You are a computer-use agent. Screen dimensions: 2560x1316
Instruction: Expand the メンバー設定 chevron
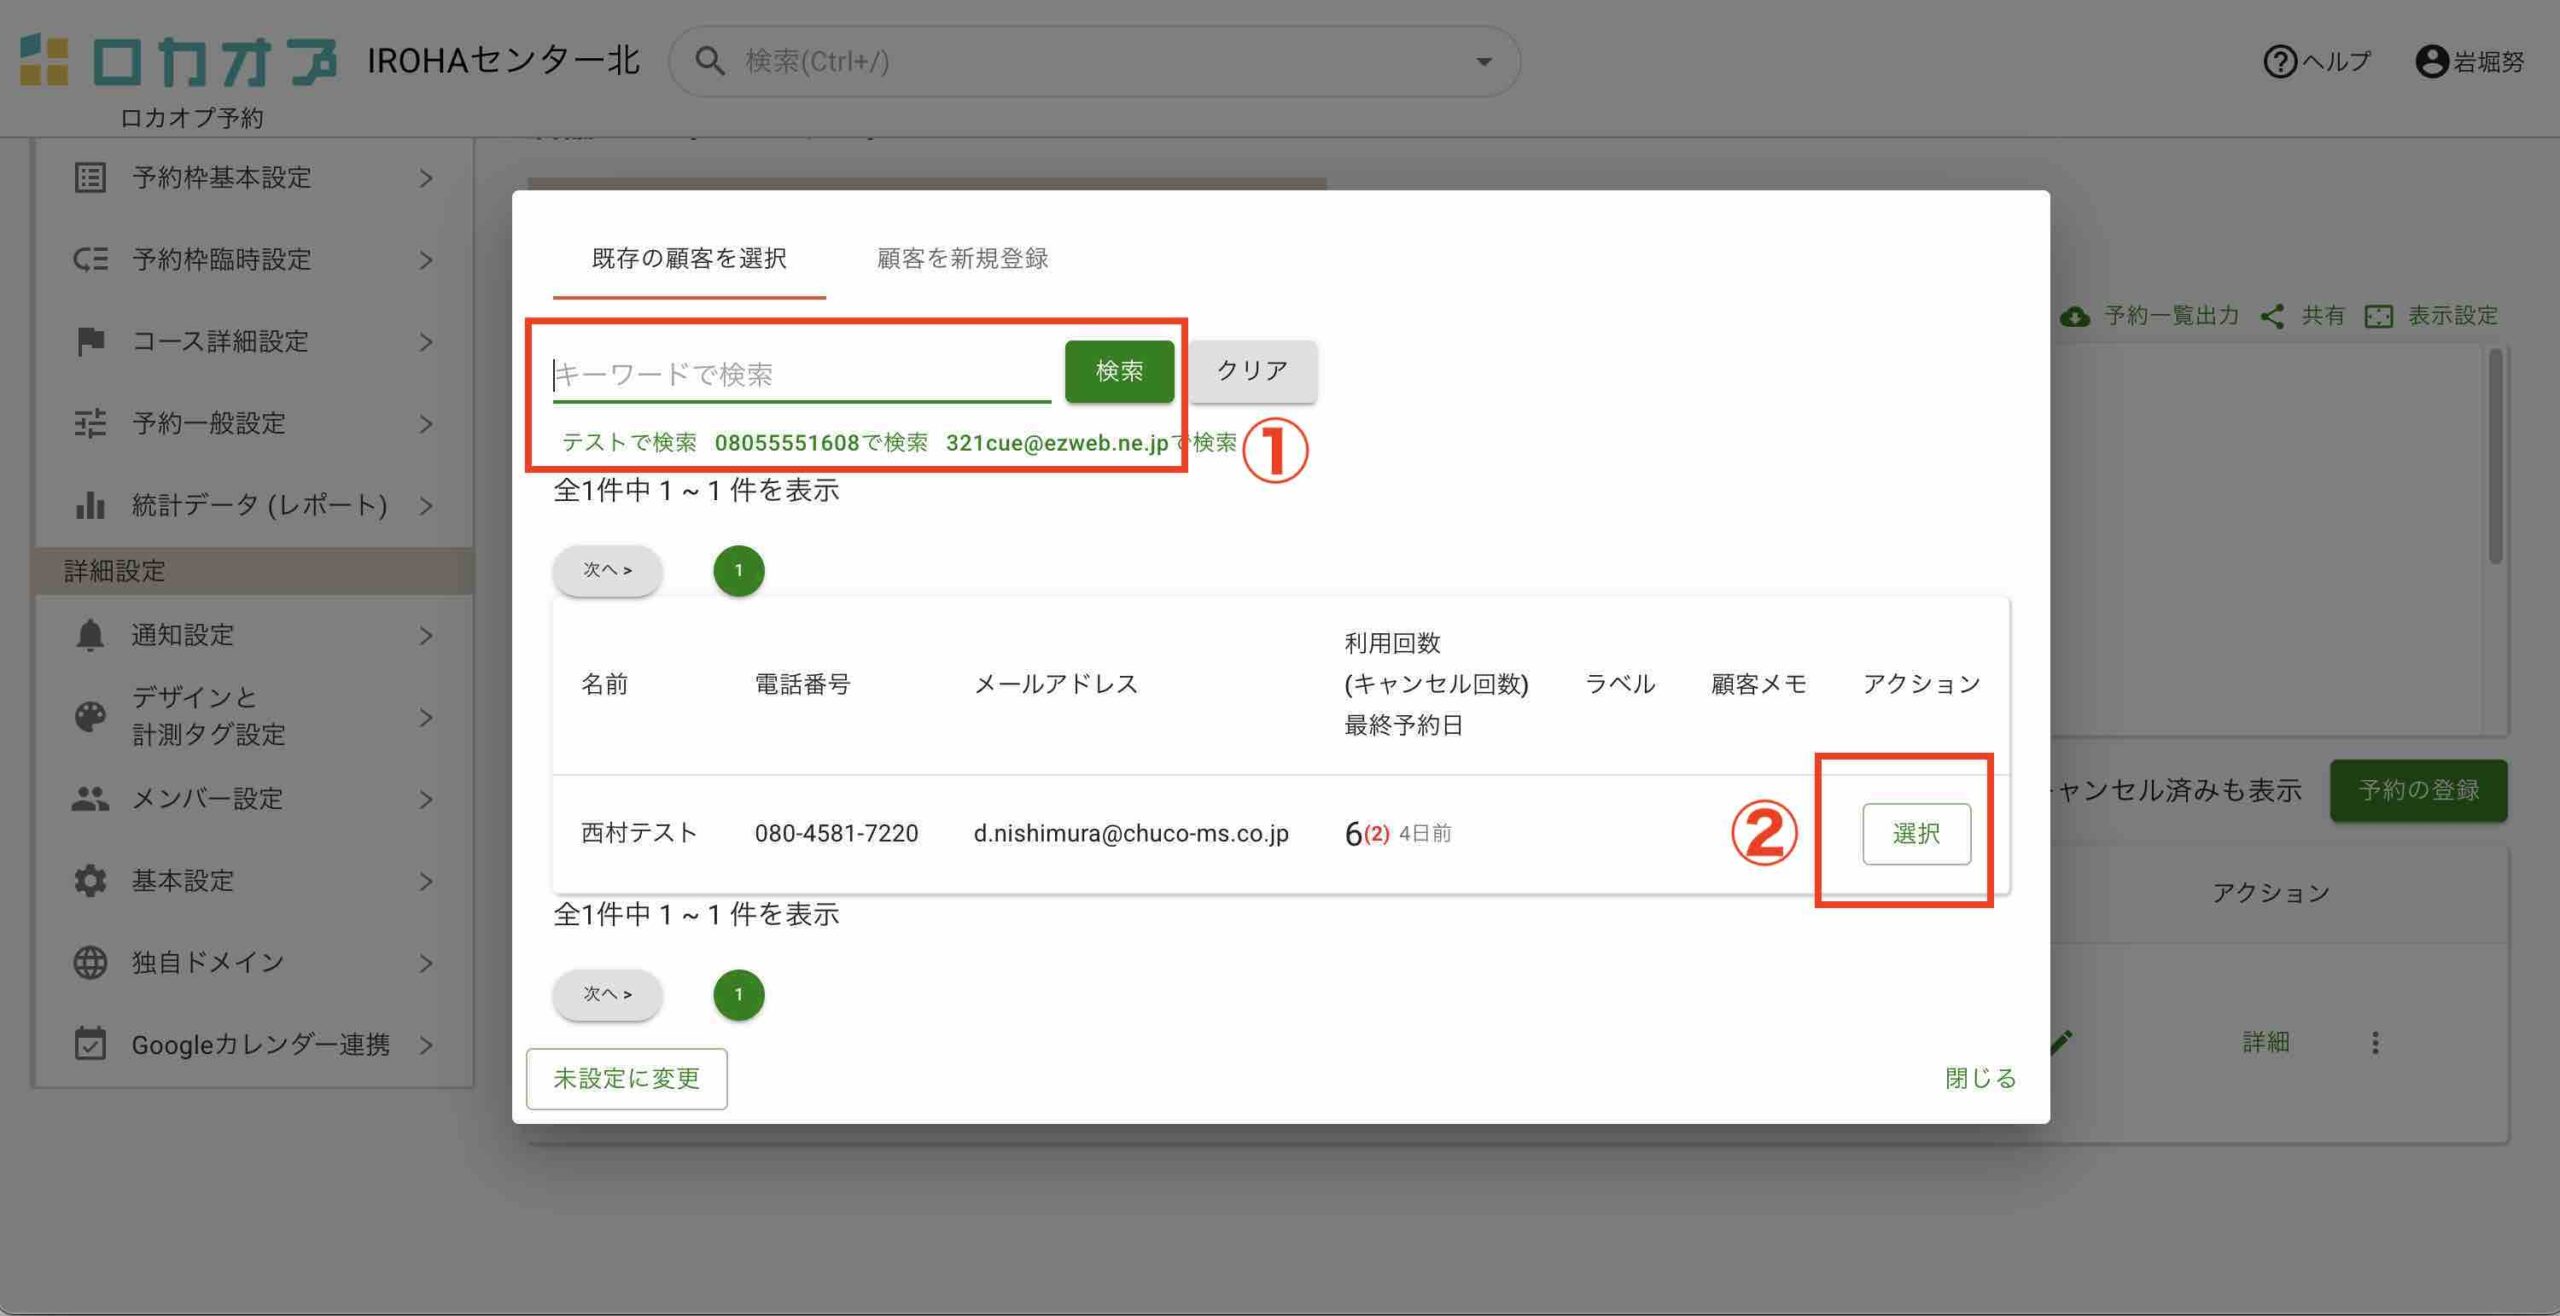click(426, 799)
